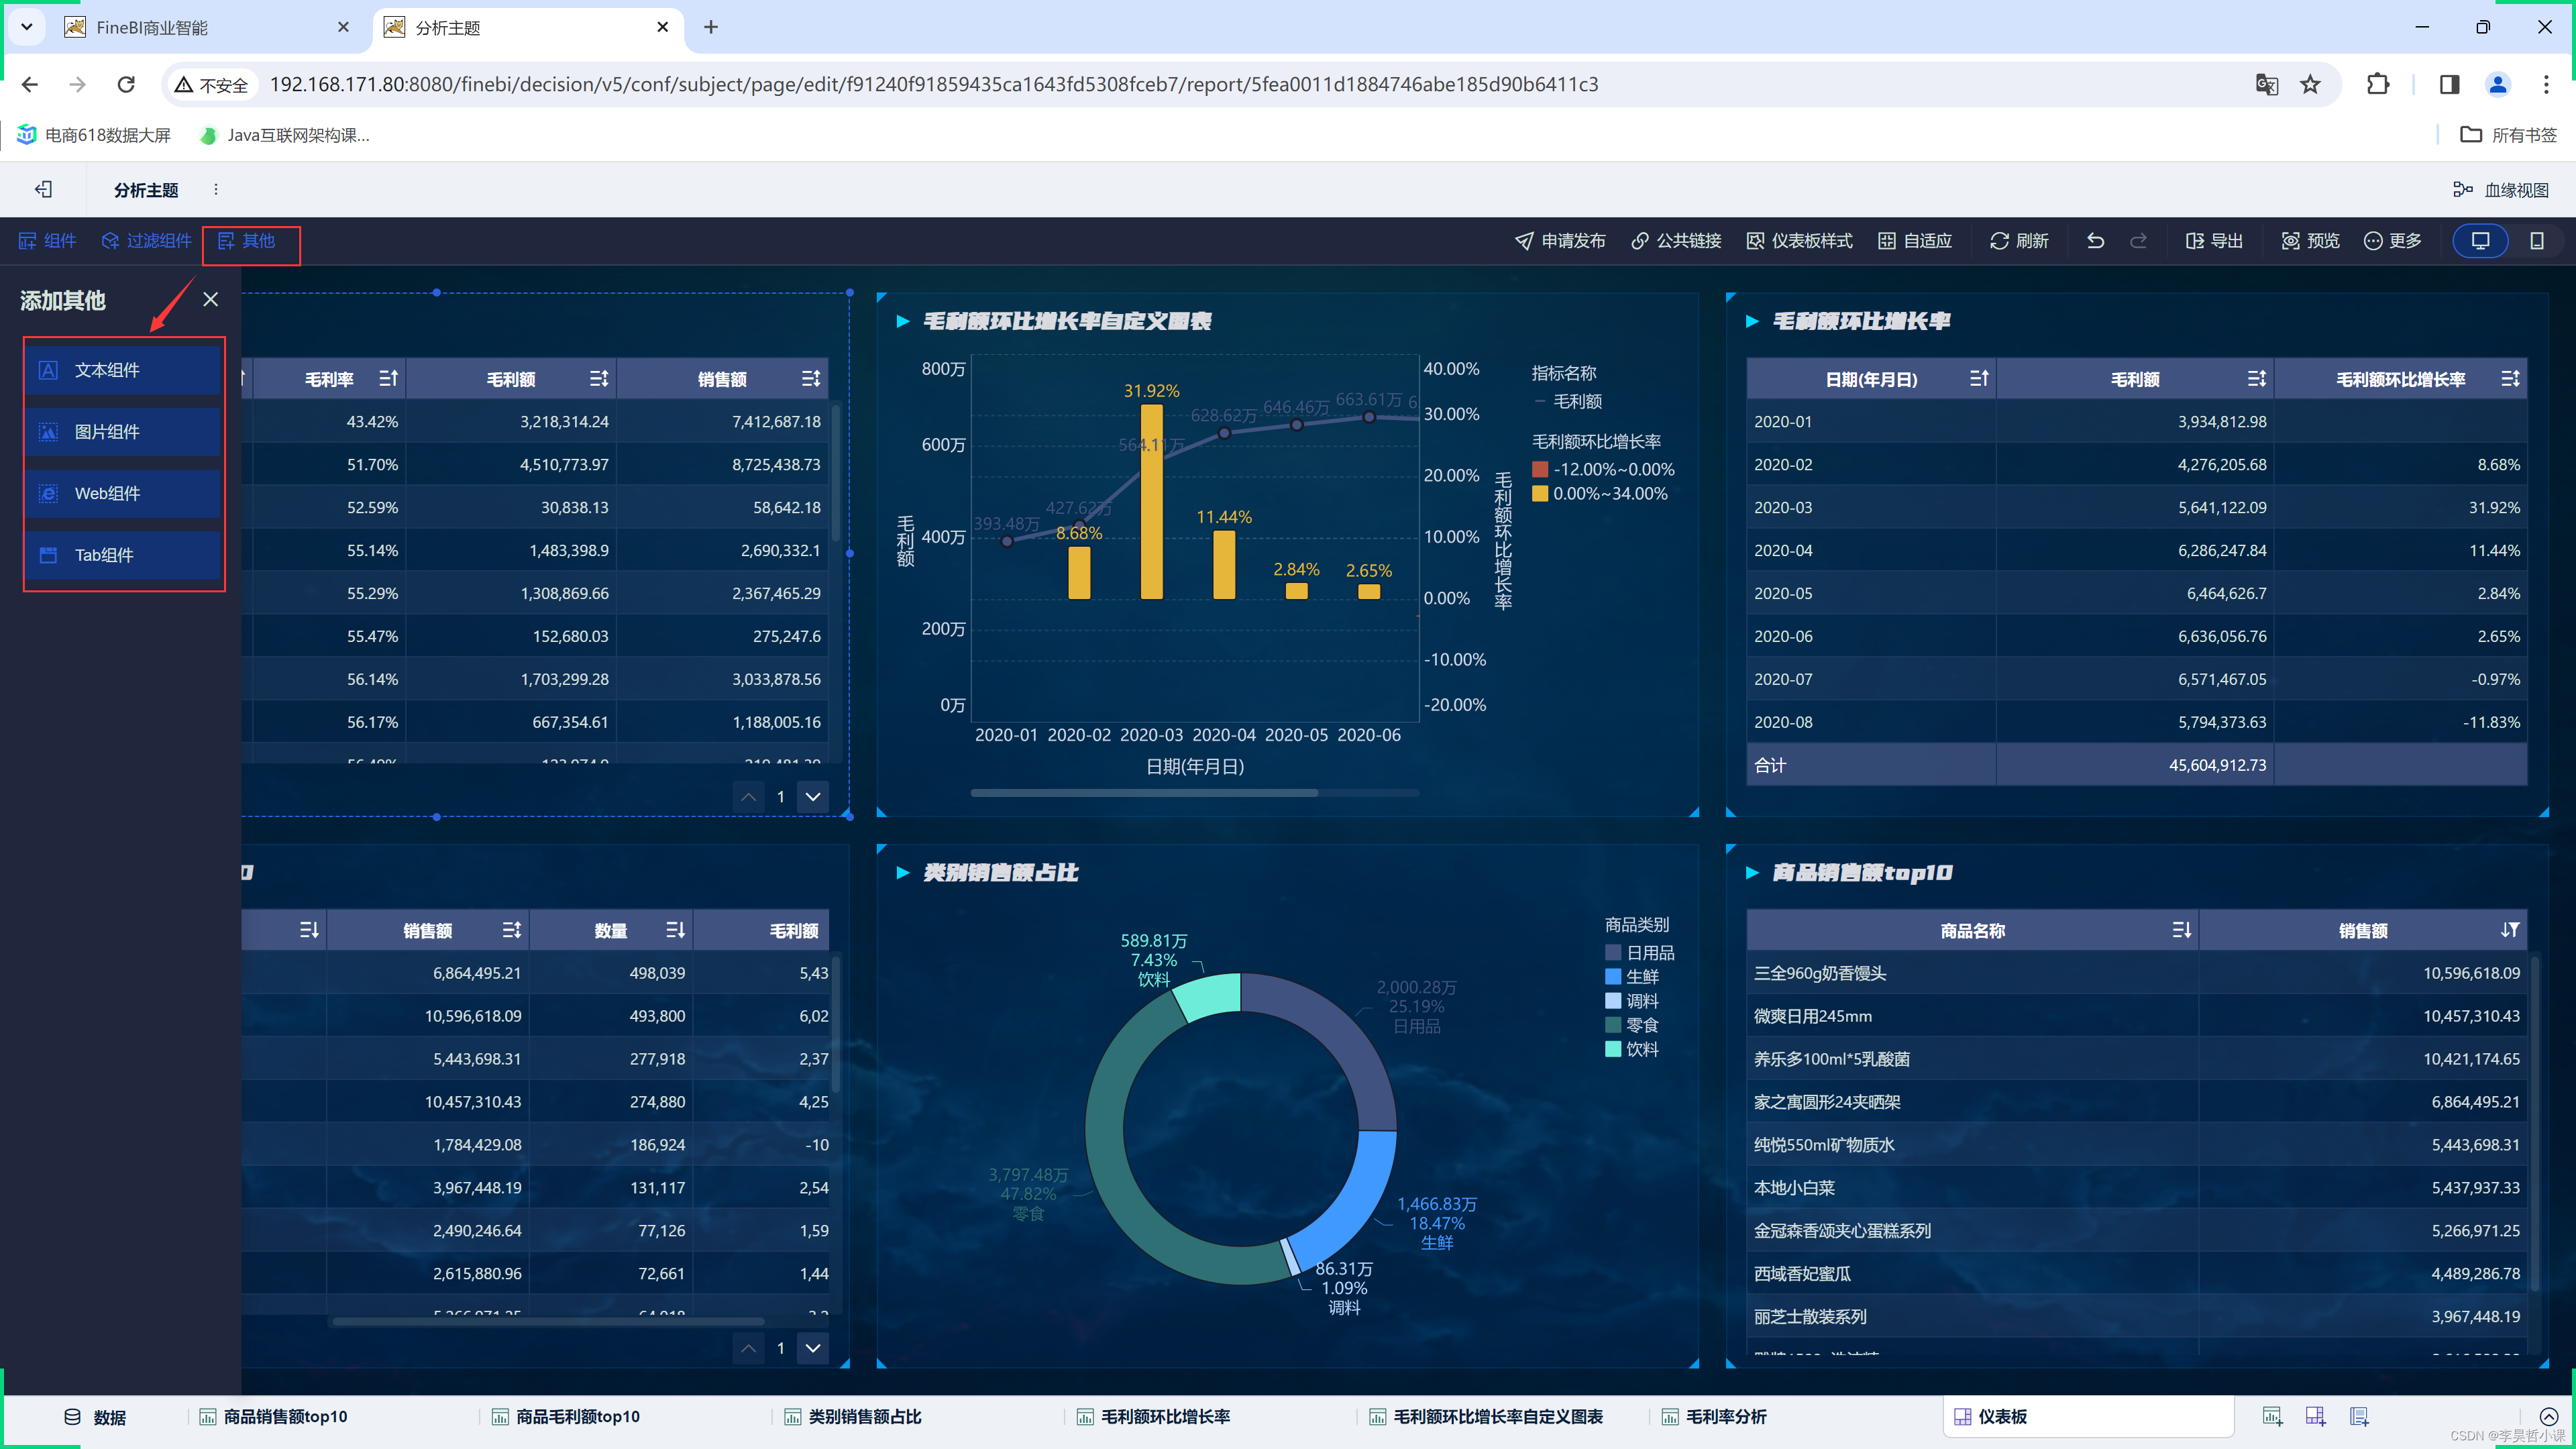Sort 毛利额 column in first table
Screen dimensions: 2576x1449
point(598,379)
